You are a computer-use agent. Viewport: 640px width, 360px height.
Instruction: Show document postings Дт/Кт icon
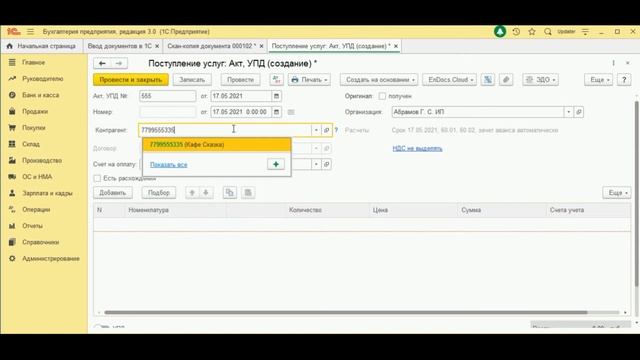tap(276, 80)
